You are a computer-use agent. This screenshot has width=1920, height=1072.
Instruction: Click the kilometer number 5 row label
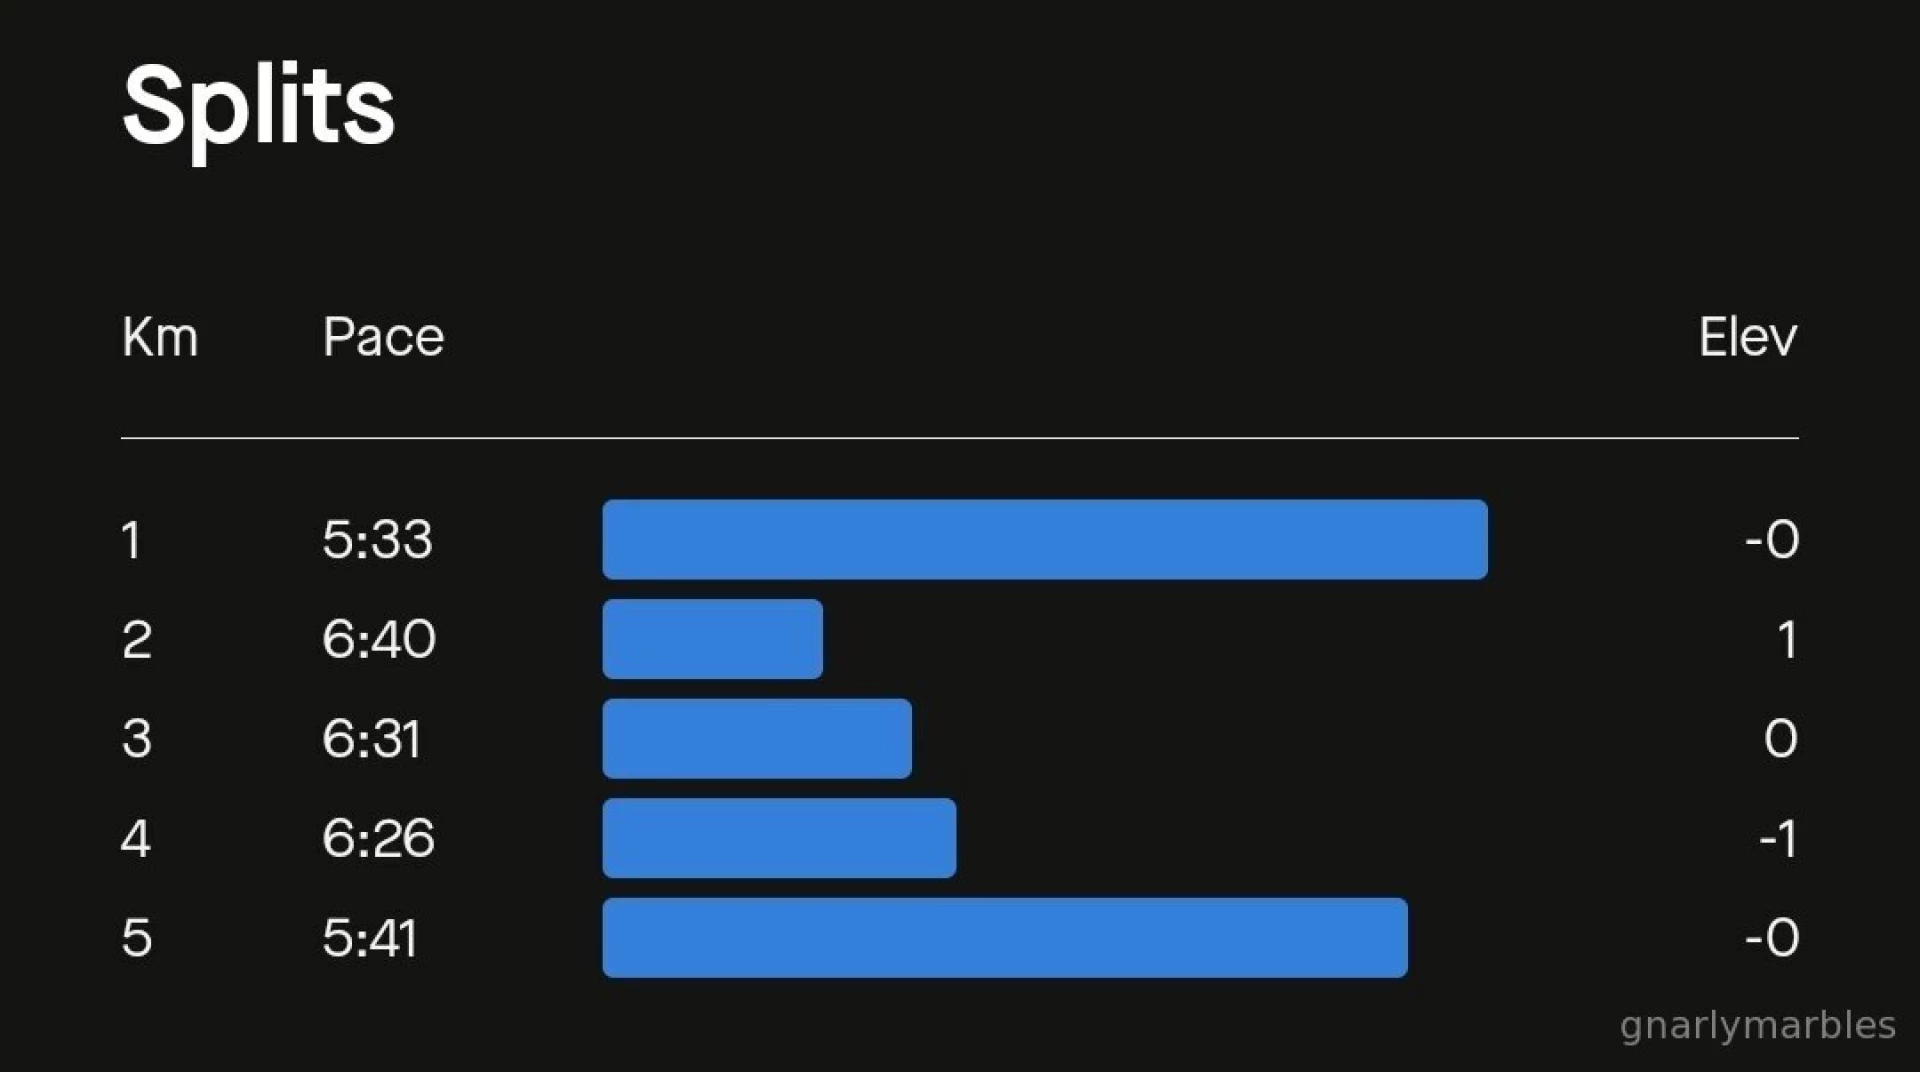pos(137,938)
